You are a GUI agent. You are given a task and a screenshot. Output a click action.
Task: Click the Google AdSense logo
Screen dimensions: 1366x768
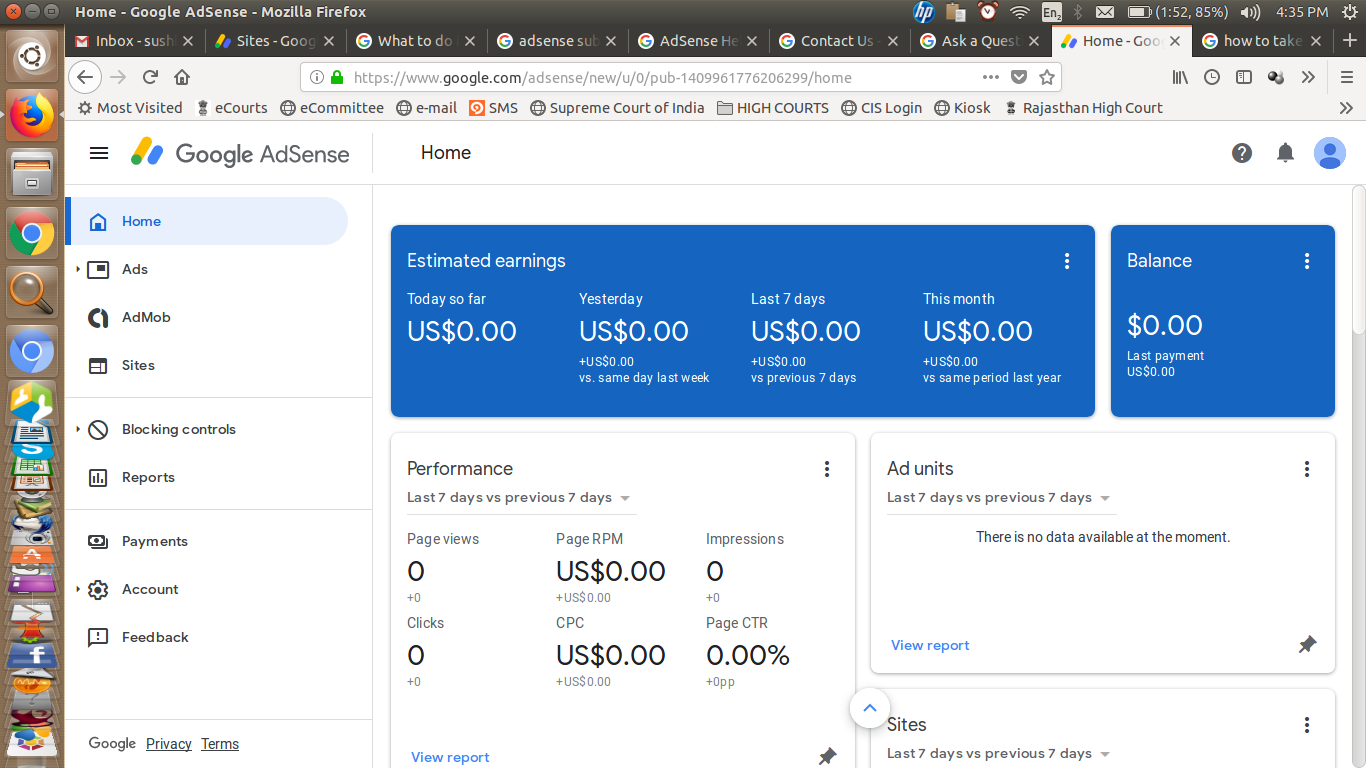[240, 153]
